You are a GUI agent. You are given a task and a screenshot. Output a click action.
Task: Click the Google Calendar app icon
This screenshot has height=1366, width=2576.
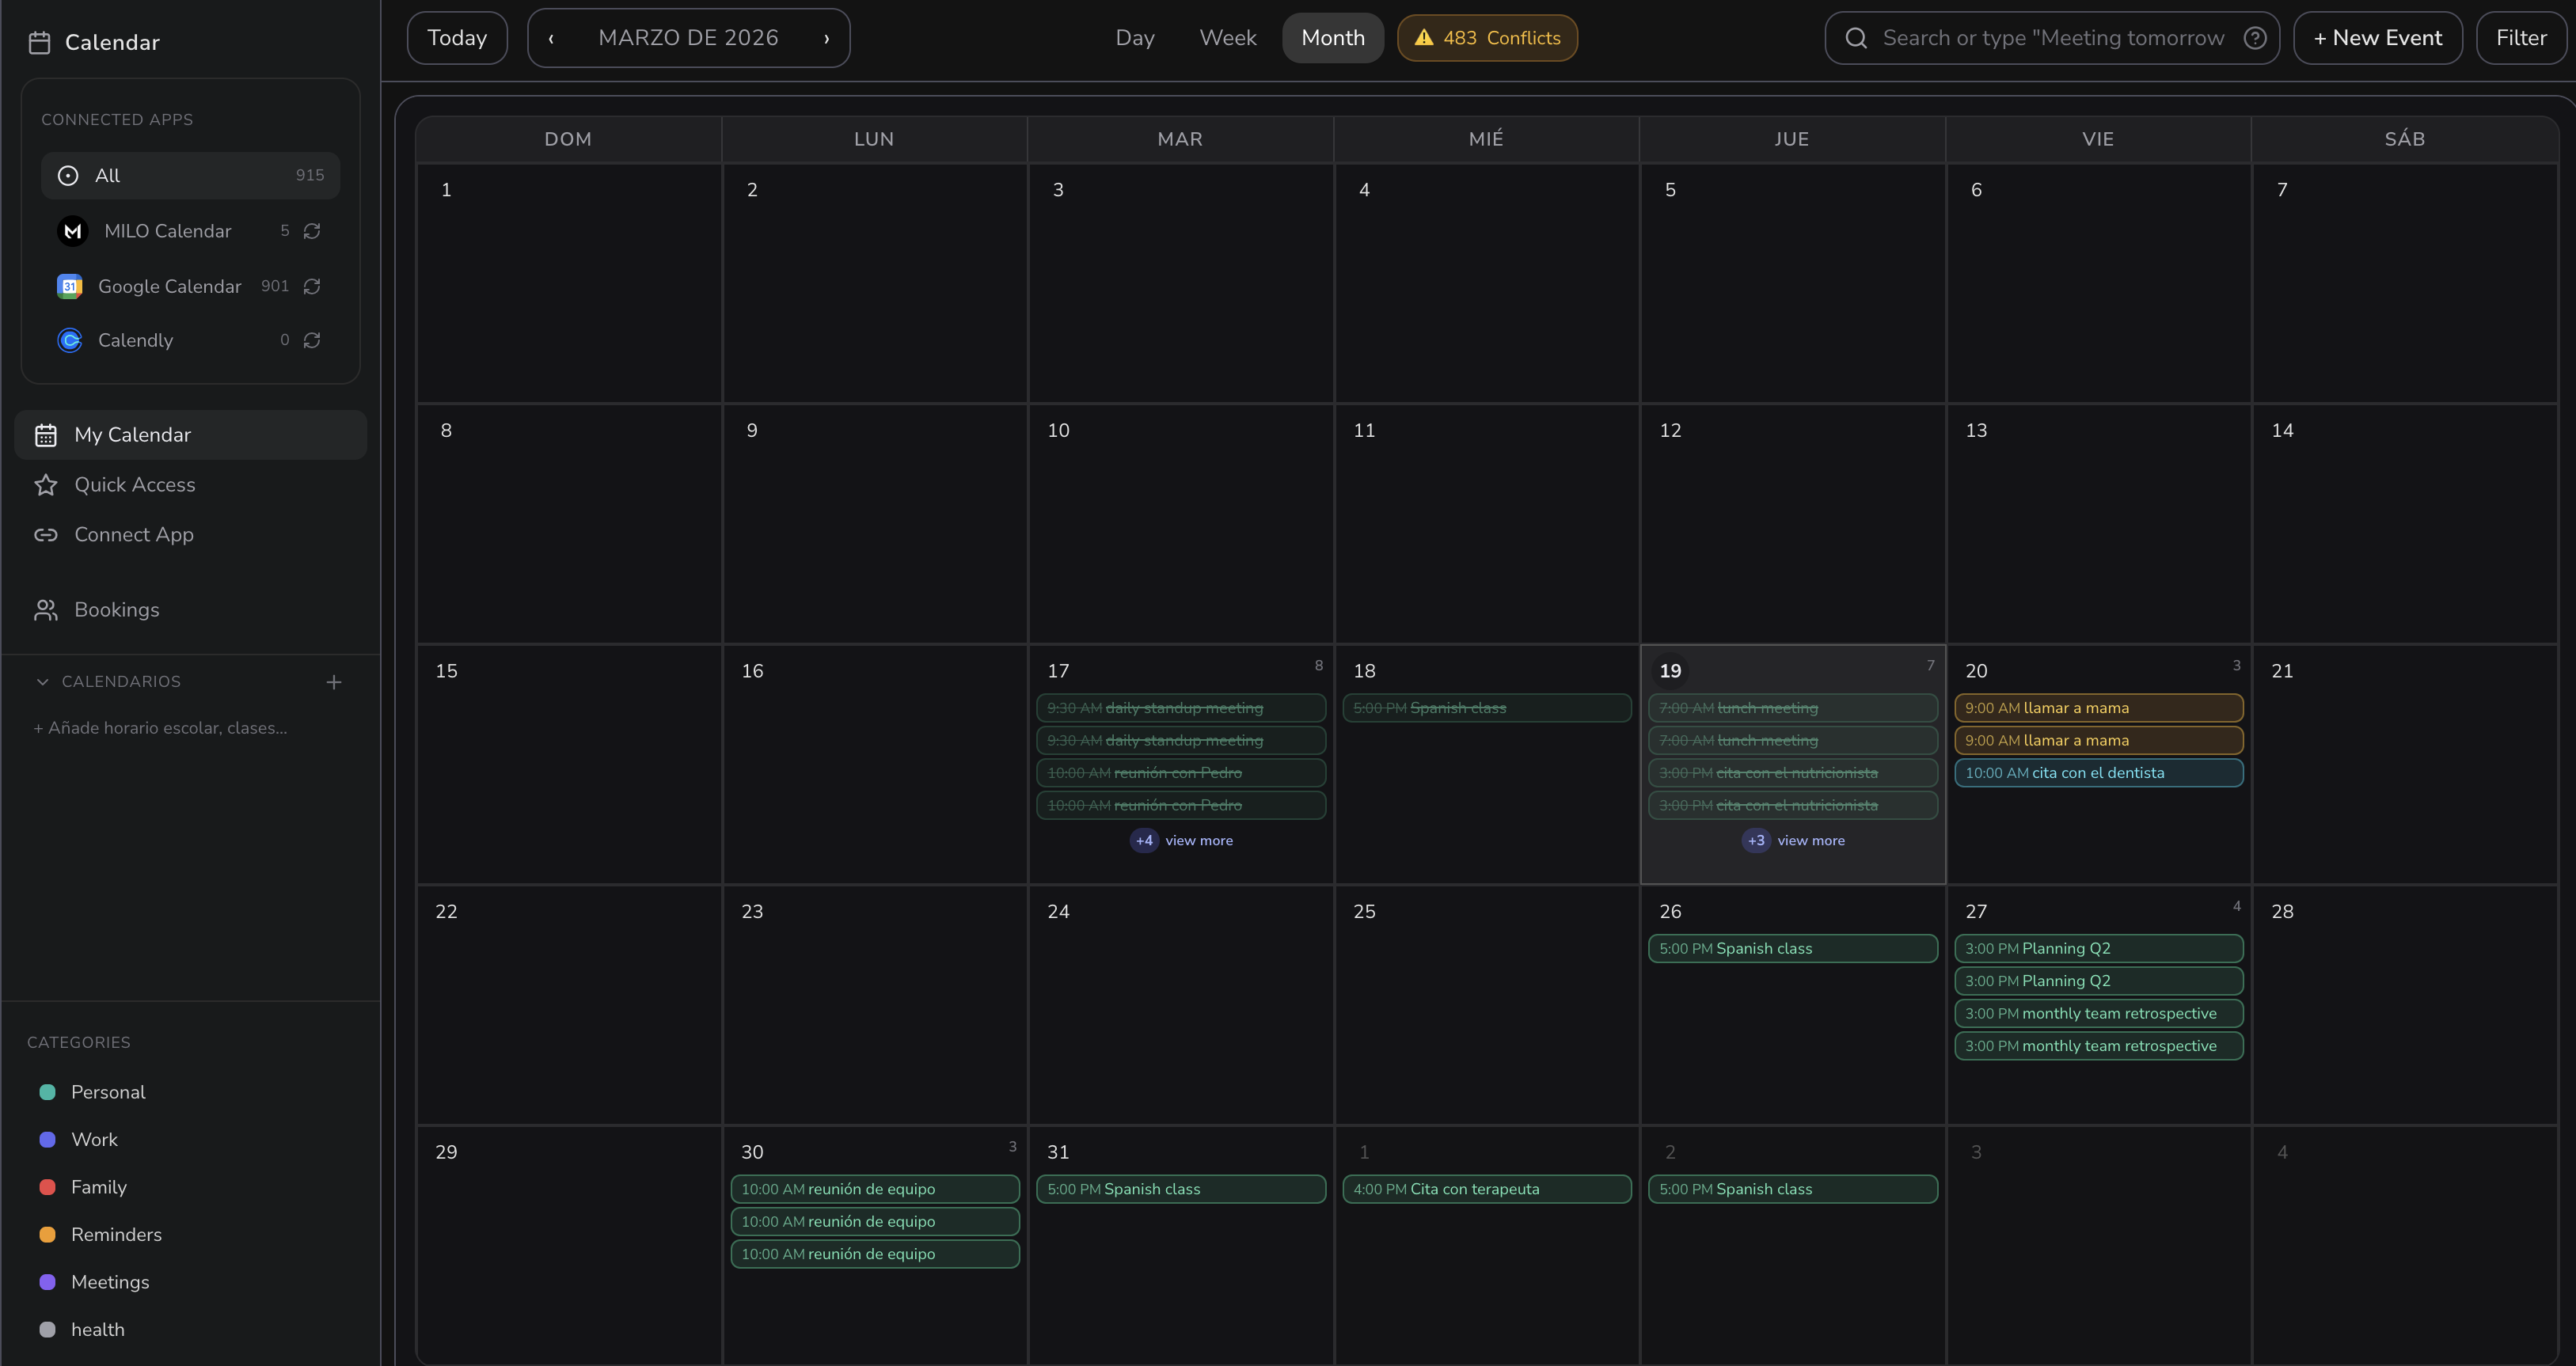click(70, 286)
